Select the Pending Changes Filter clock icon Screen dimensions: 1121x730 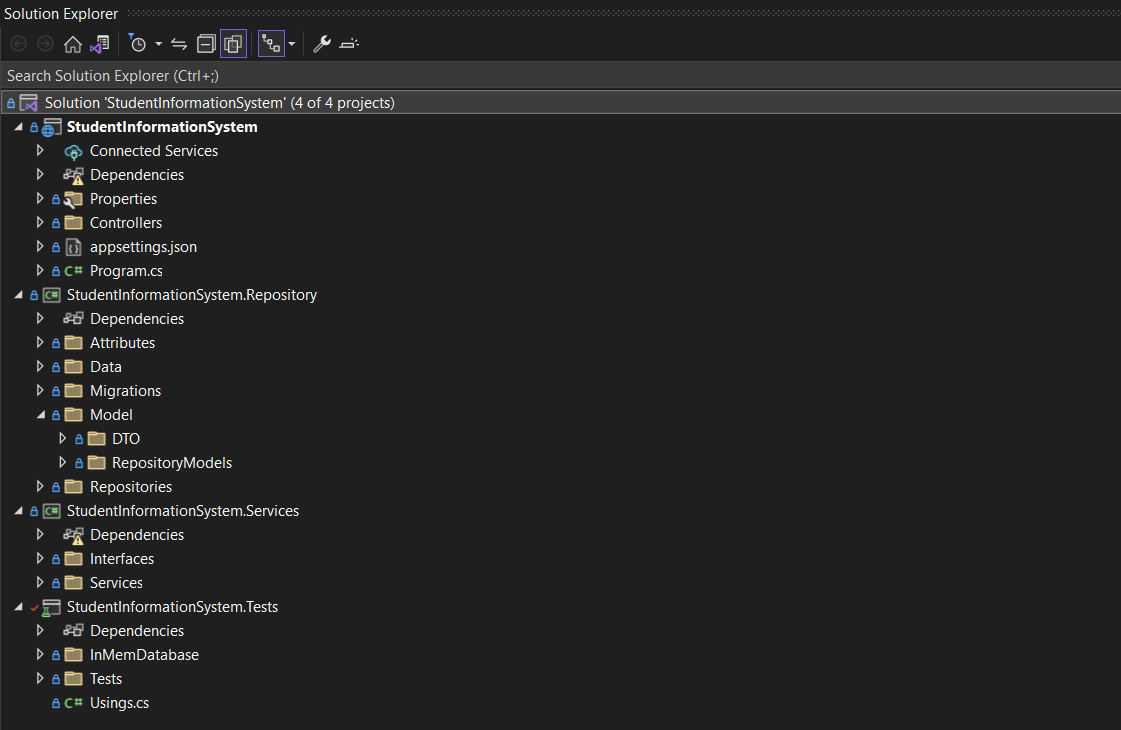[x=138, y=43]
